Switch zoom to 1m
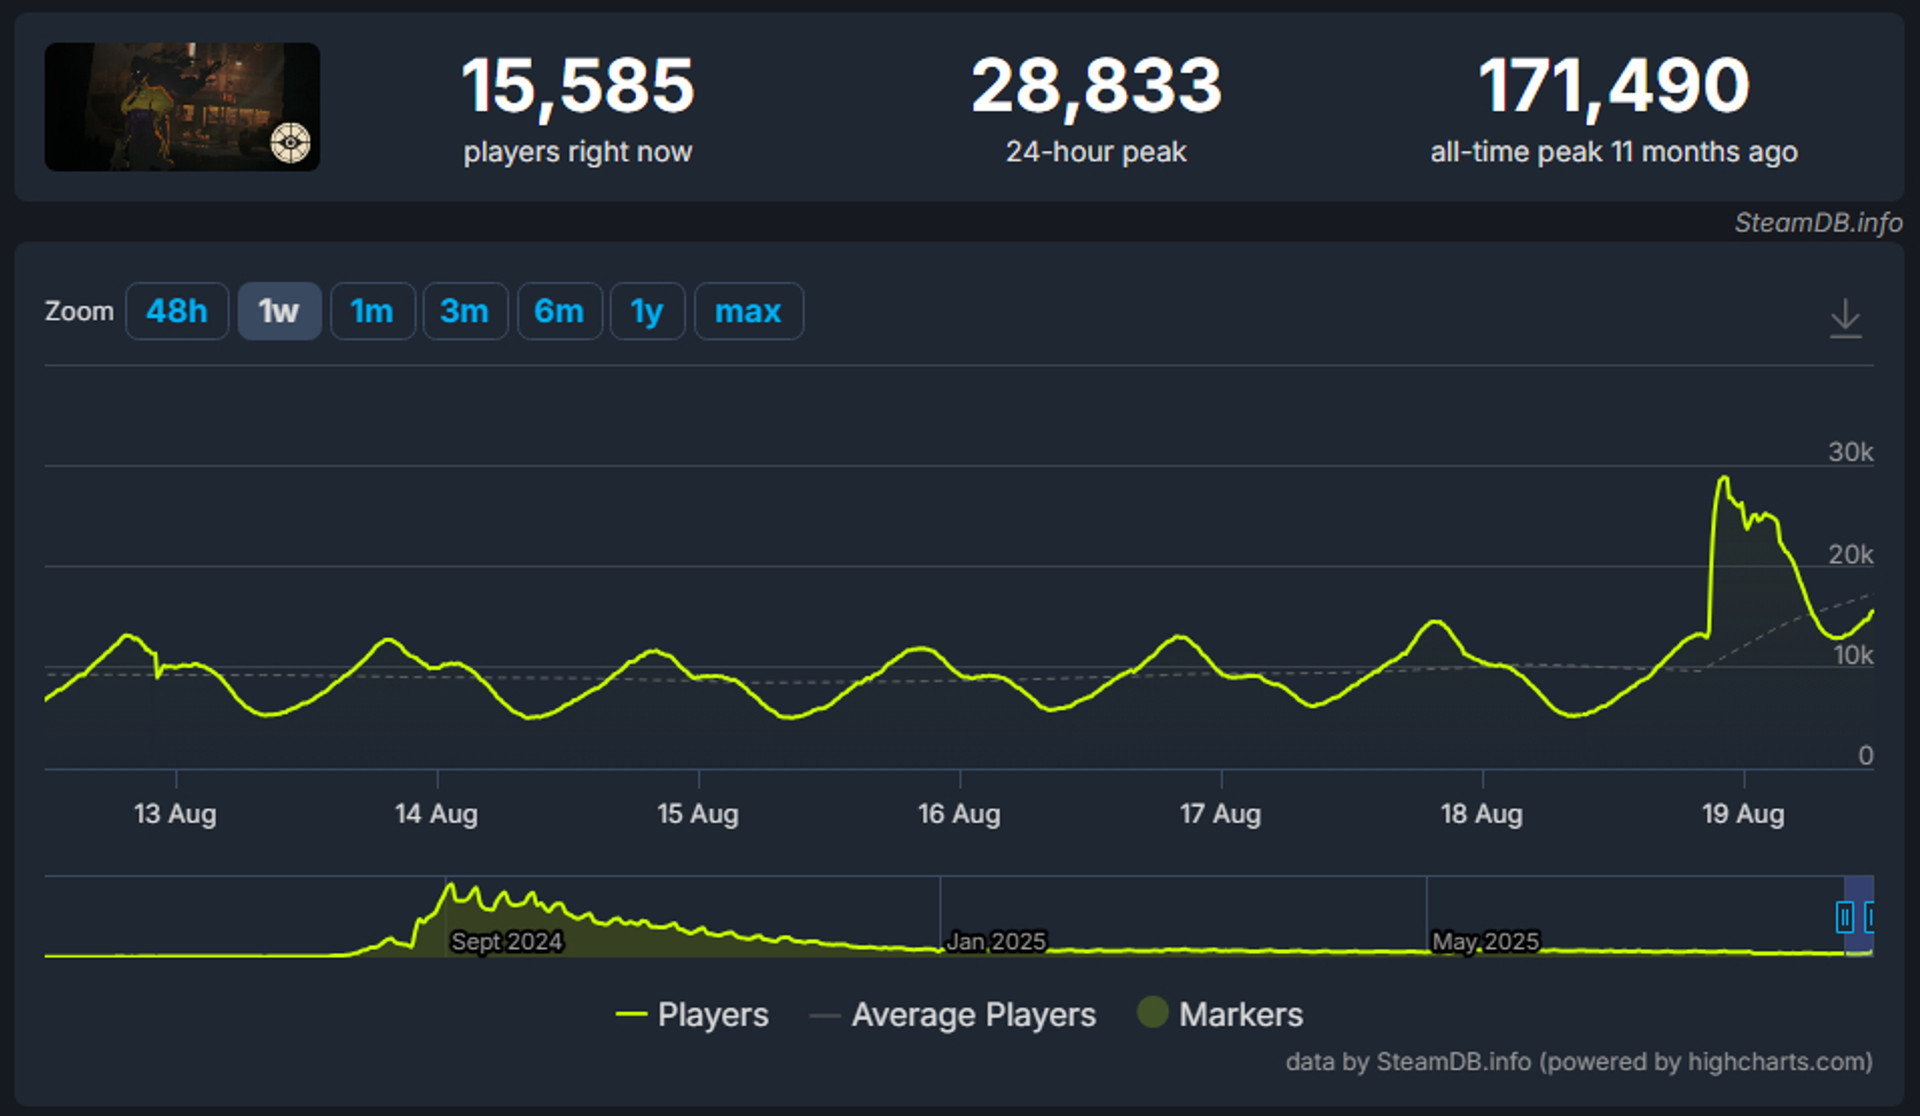This screenshot has height=1116, width=1920. (x=372, y=311)
